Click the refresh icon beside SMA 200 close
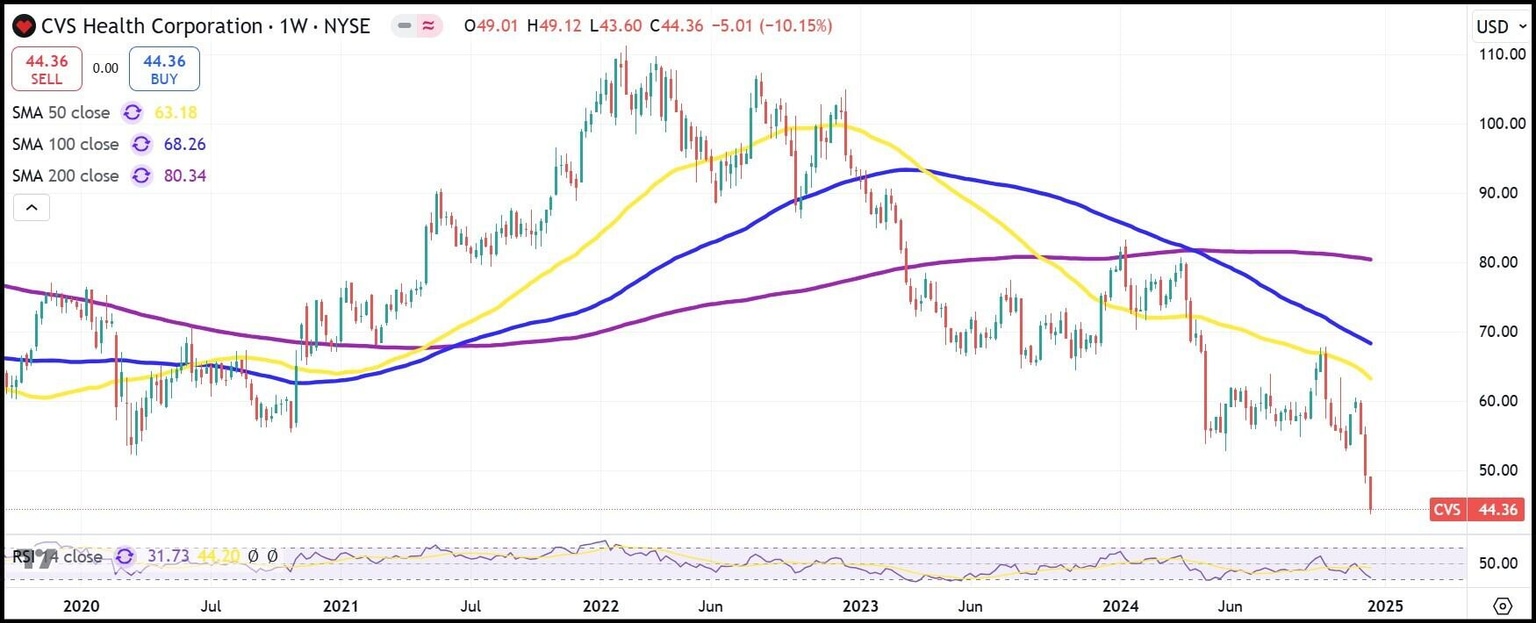The image size is (1536, 623). pyautogui.click(x=140, y=176)
